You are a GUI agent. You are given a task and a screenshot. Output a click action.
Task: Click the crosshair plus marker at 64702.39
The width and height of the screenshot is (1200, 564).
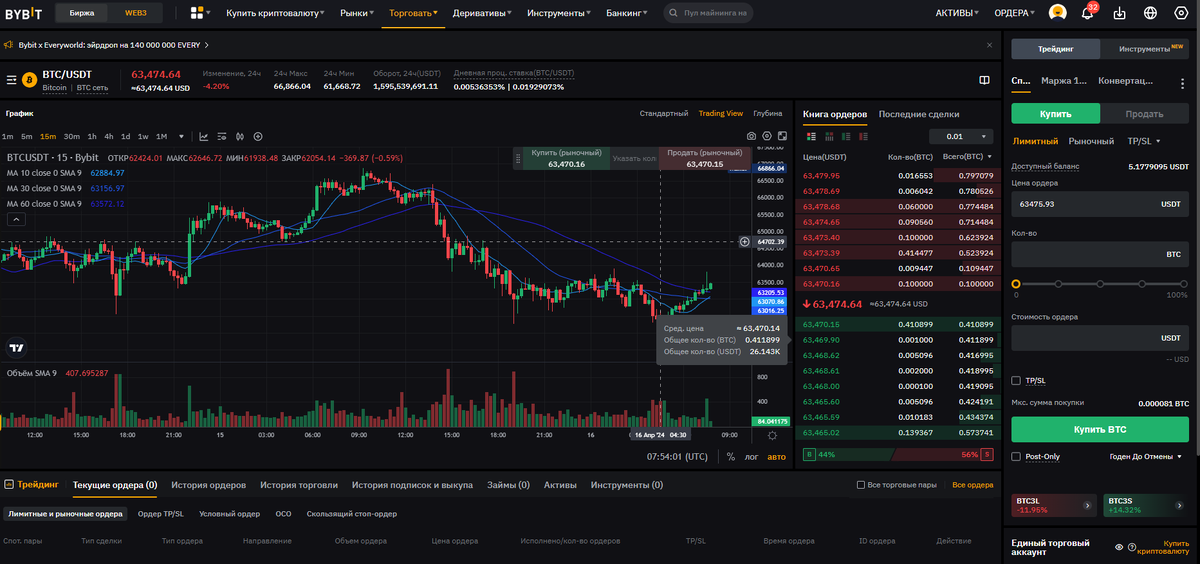pos(744,241)
